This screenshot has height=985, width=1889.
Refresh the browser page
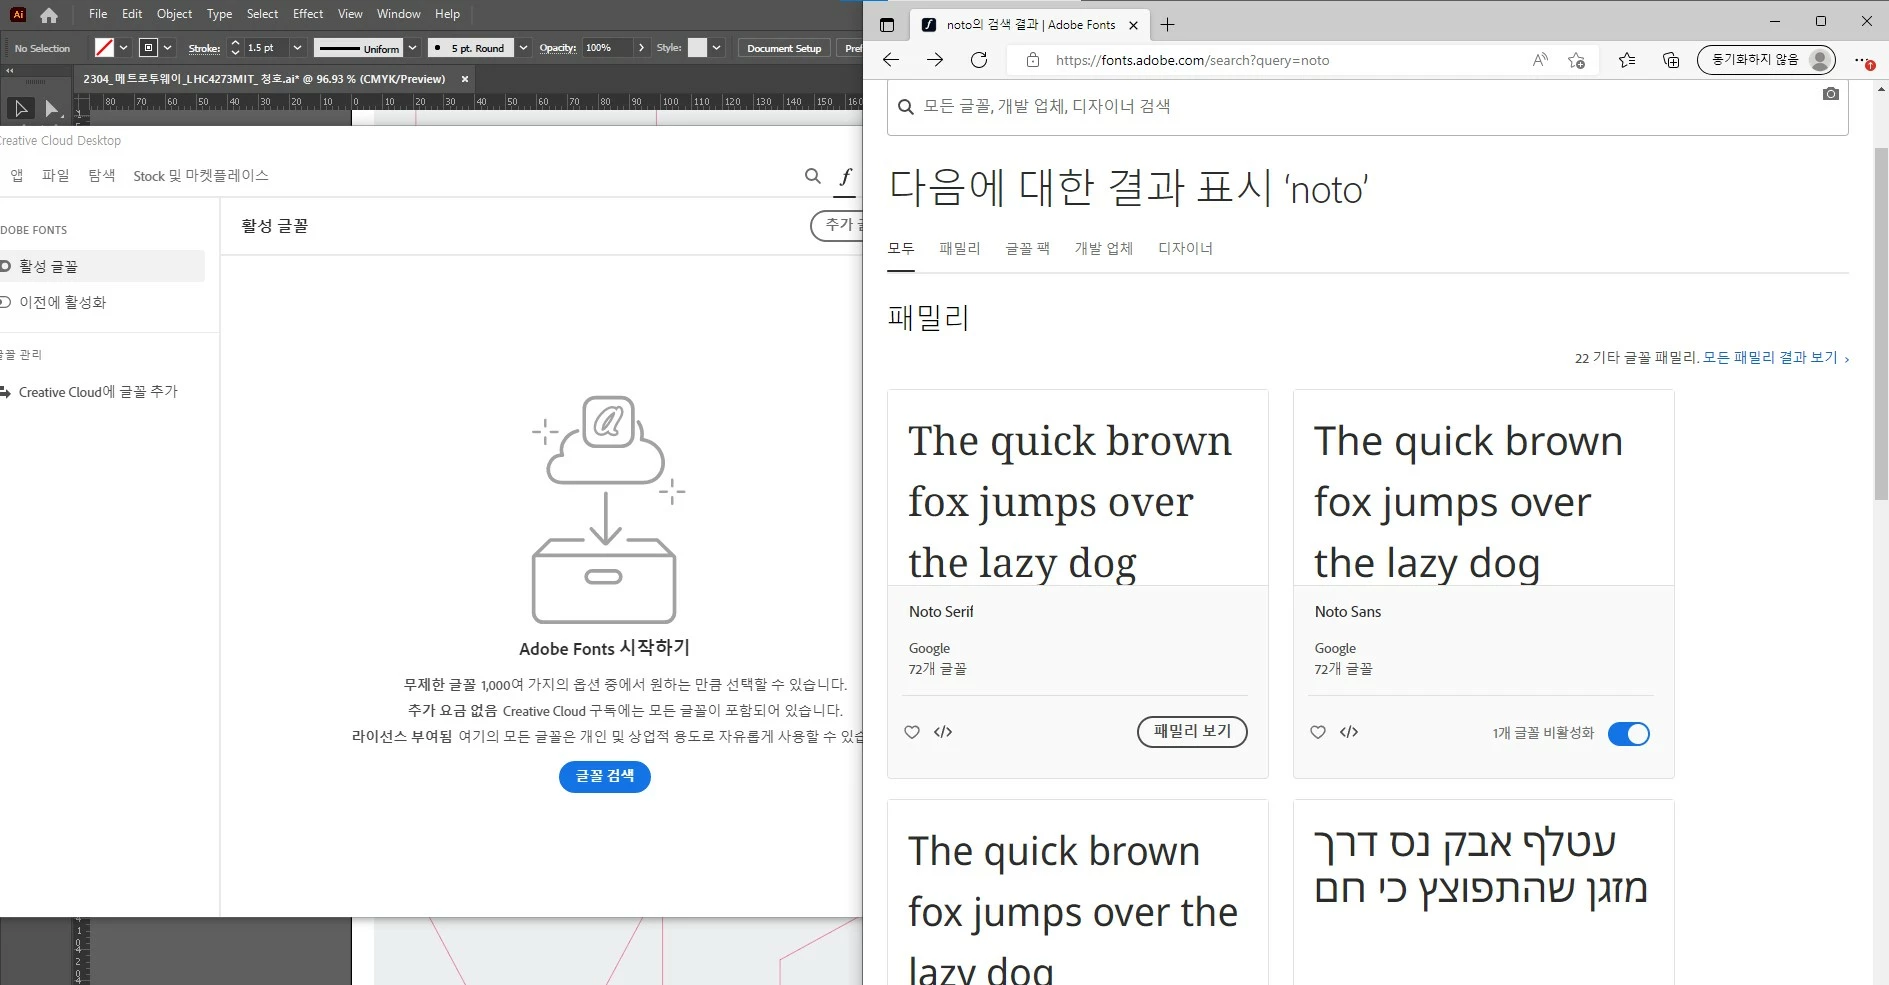[979, 60]
